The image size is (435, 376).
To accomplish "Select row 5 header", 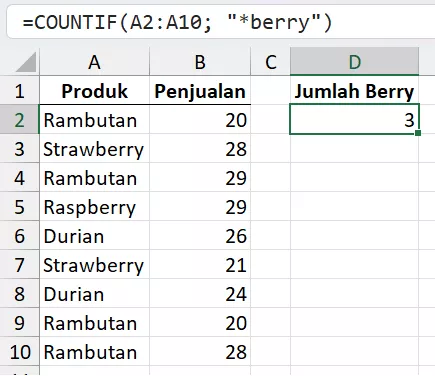I will pos(19,207).
